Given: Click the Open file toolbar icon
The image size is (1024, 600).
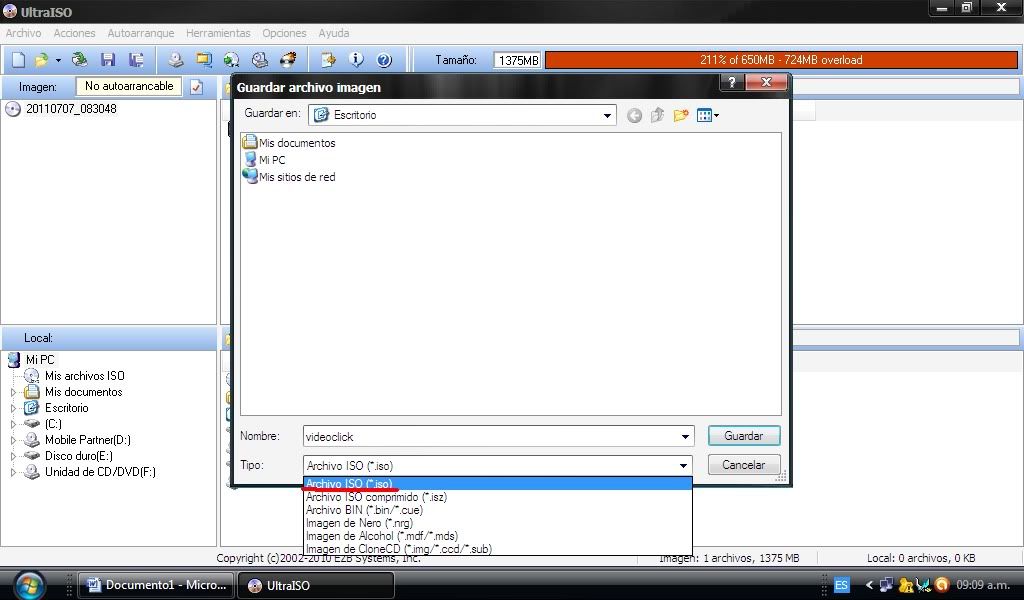Looking at the screenshot, I should 42,60.
